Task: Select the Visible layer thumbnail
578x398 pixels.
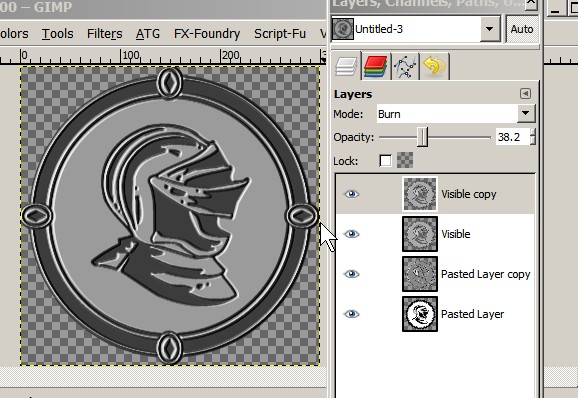Action: click(420, 234)
